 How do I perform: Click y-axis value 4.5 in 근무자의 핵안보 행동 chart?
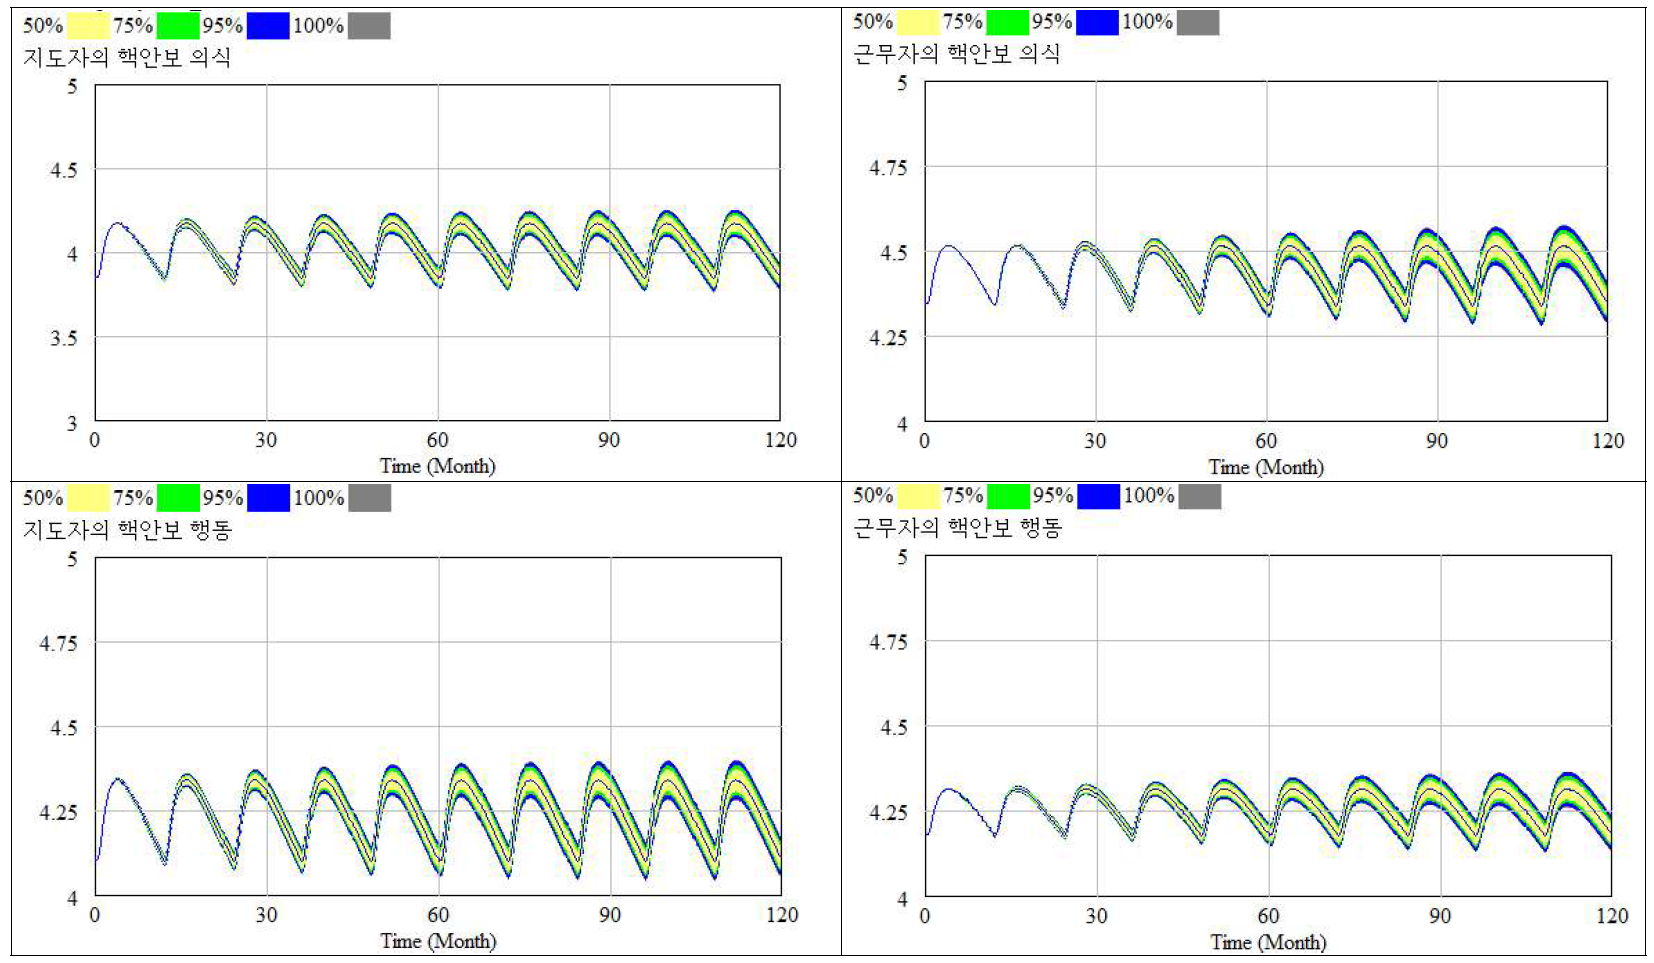(x=894, y=727)
